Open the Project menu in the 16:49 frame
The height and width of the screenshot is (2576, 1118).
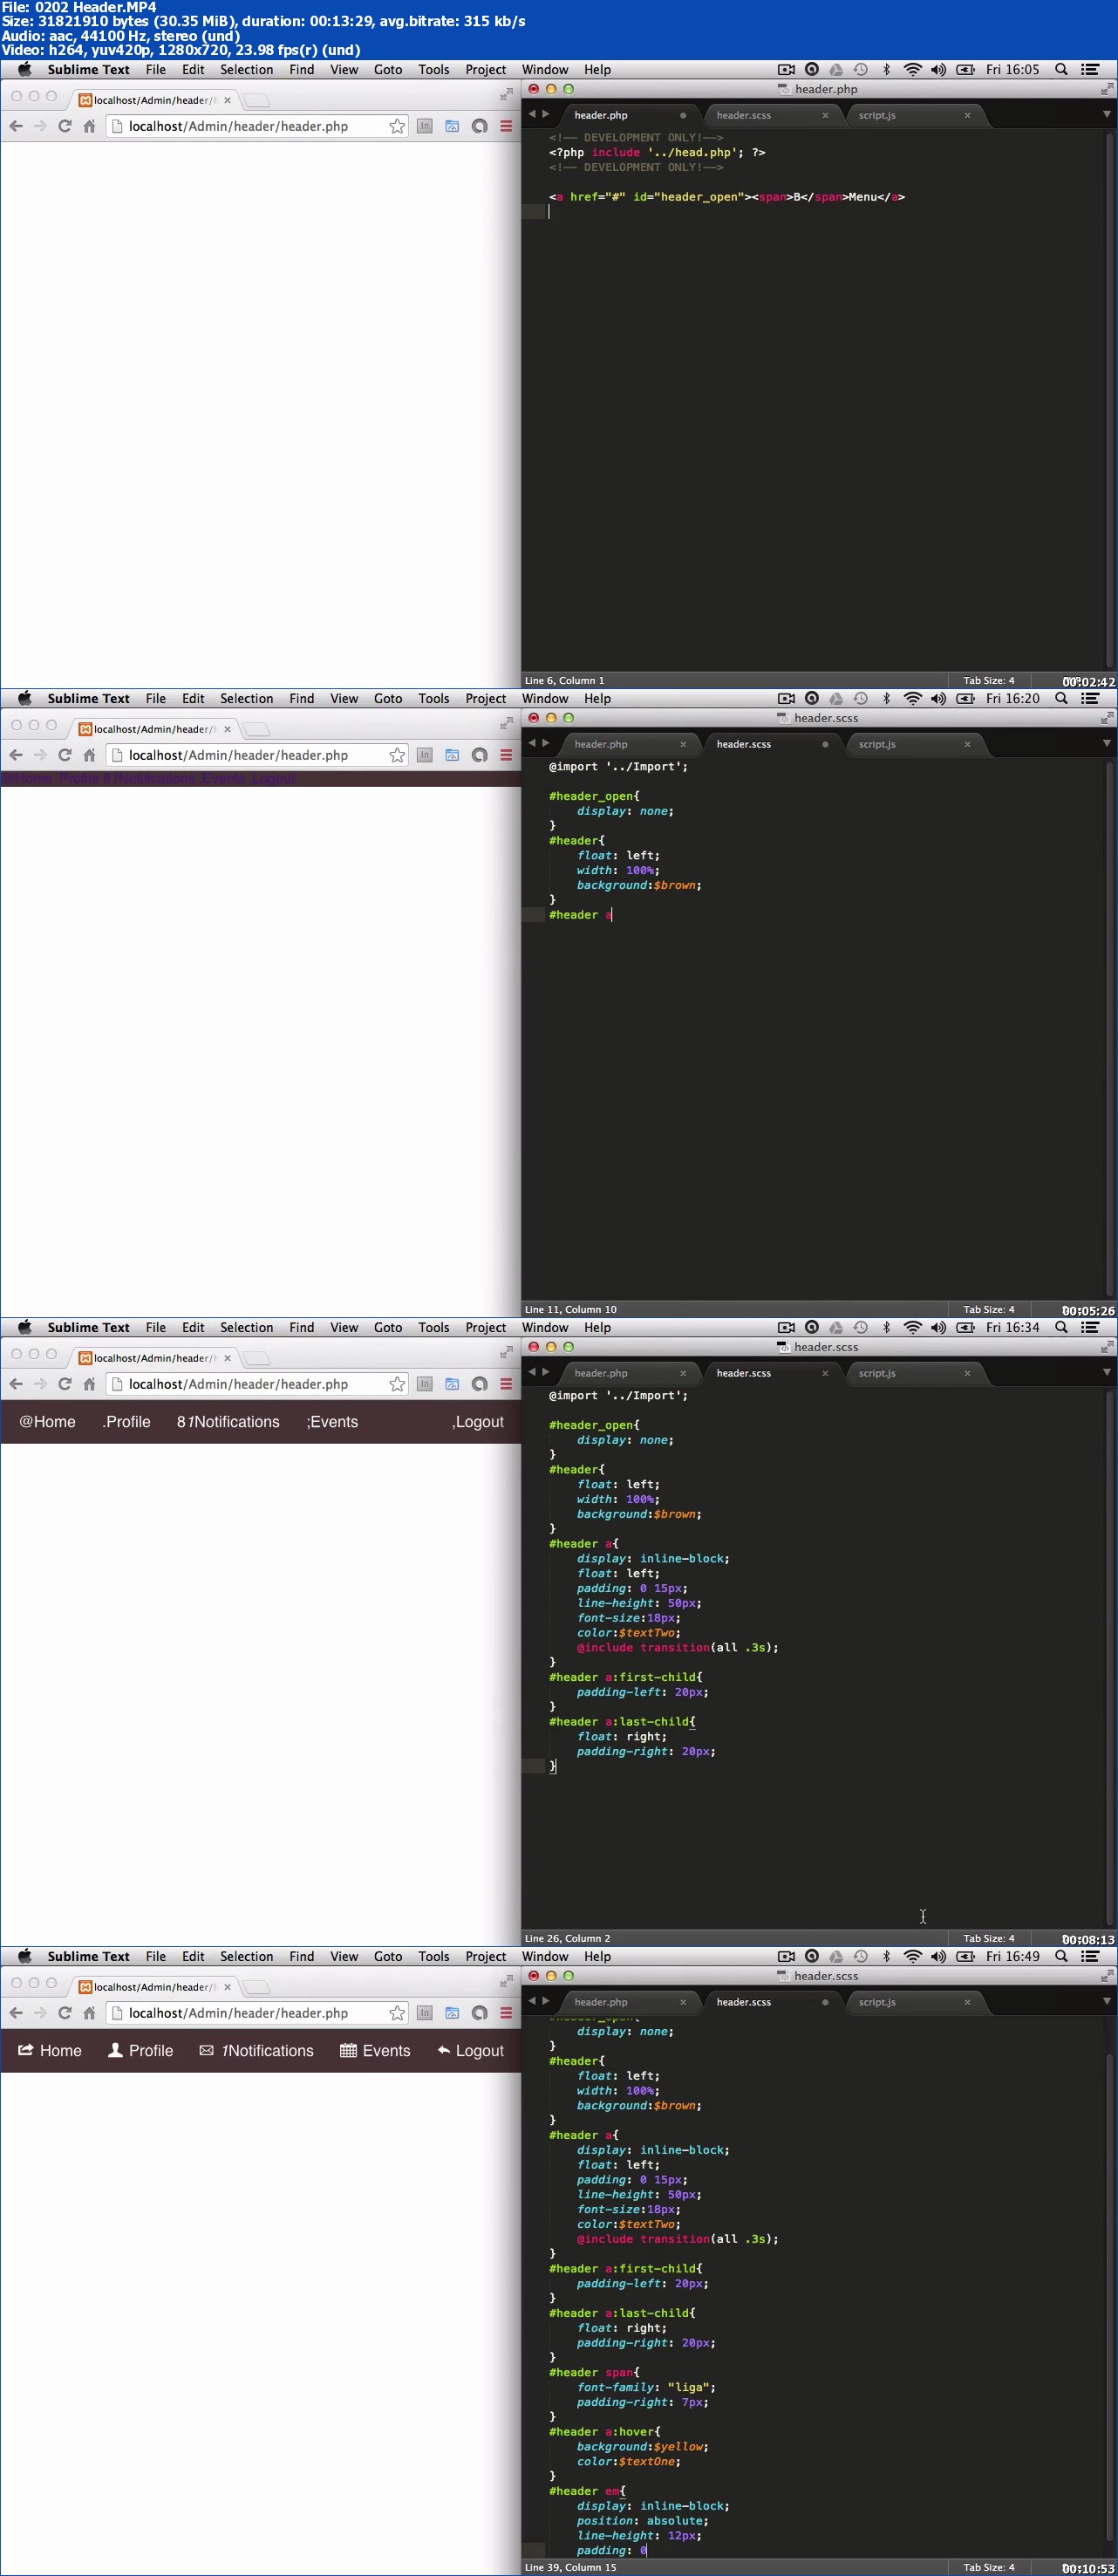486,1957
